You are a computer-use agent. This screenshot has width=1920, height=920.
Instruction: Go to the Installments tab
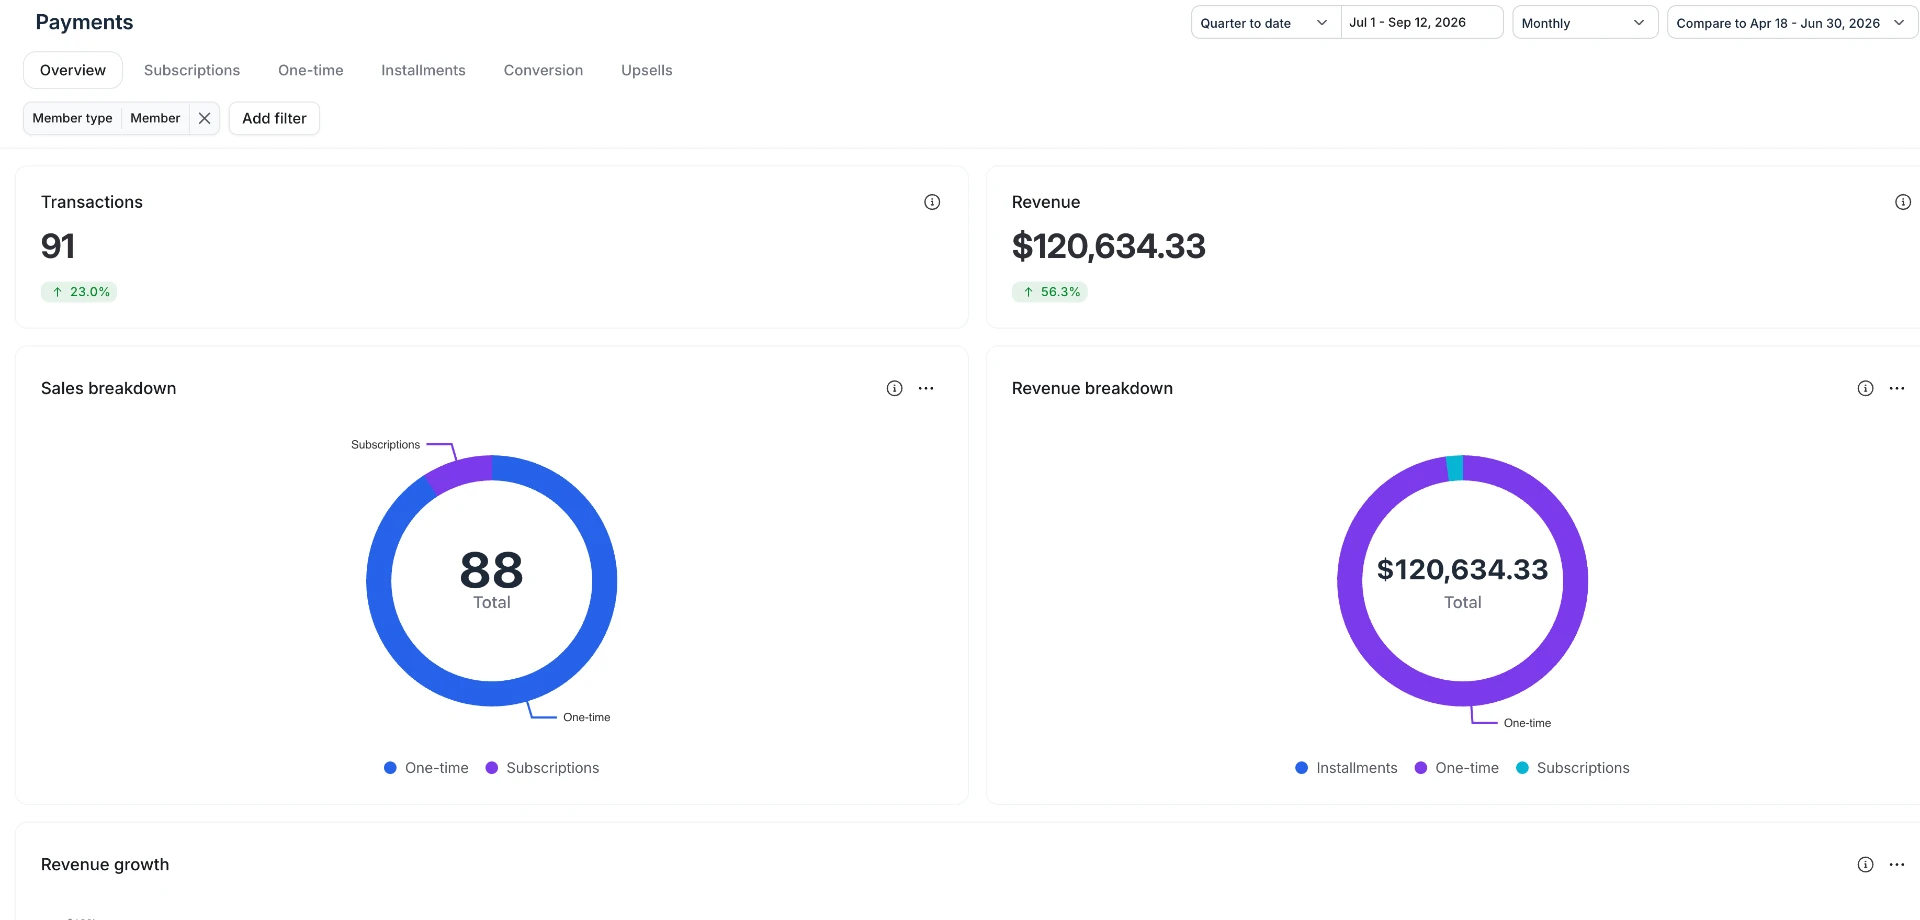point(423,70)
